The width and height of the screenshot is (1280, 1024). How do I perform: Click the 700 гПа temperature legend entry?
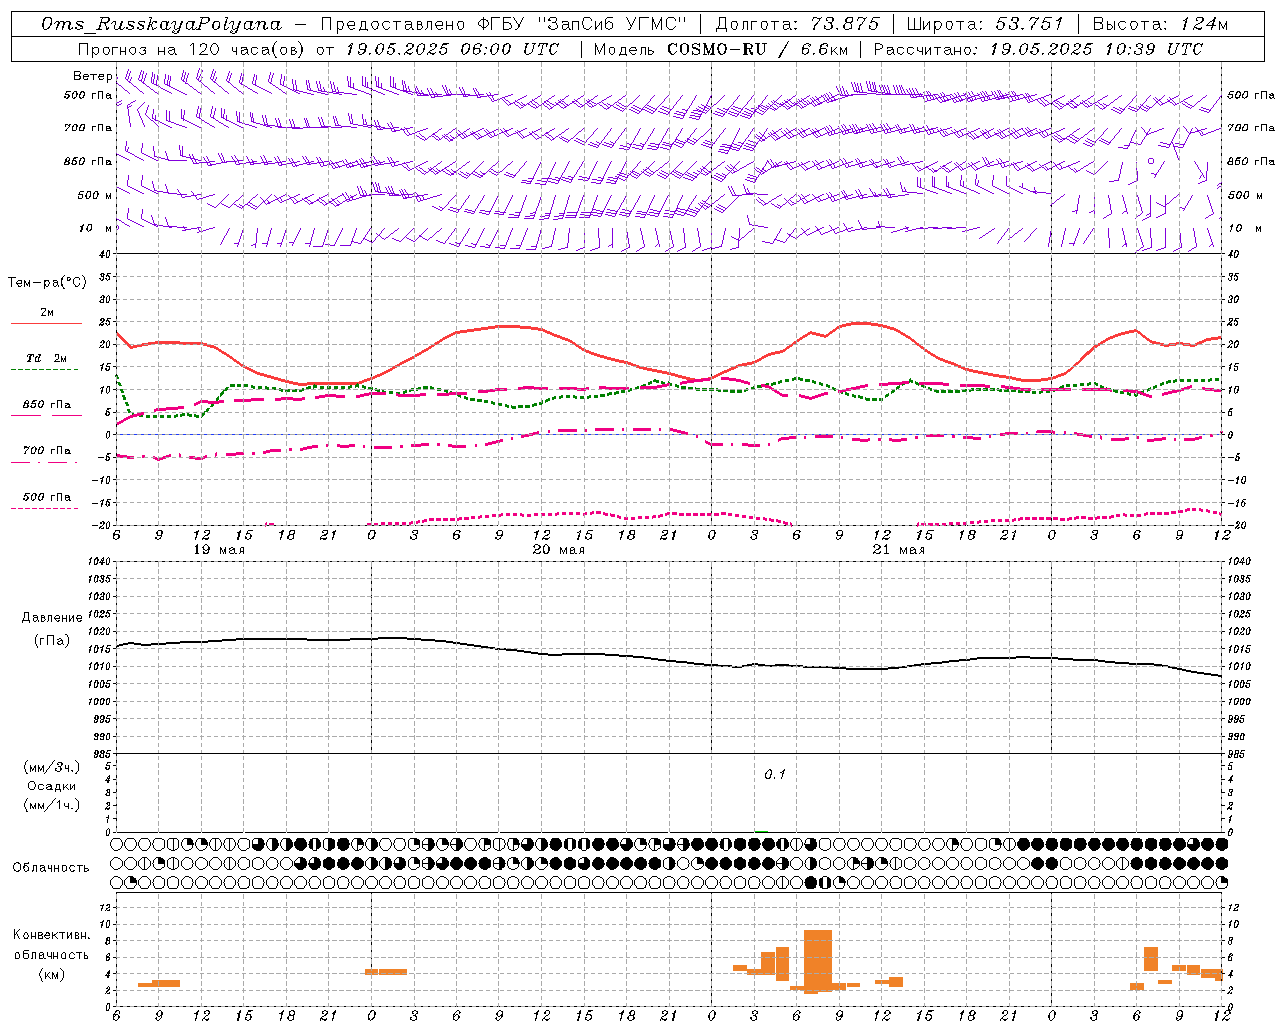(46, 451)
